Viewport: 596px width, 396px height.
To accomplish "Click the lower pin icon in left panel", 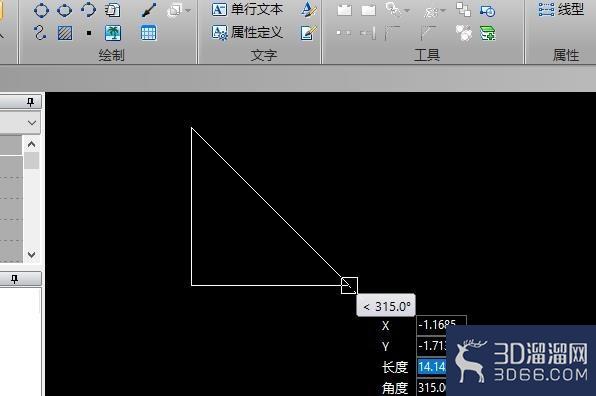I will coord(14,279).
